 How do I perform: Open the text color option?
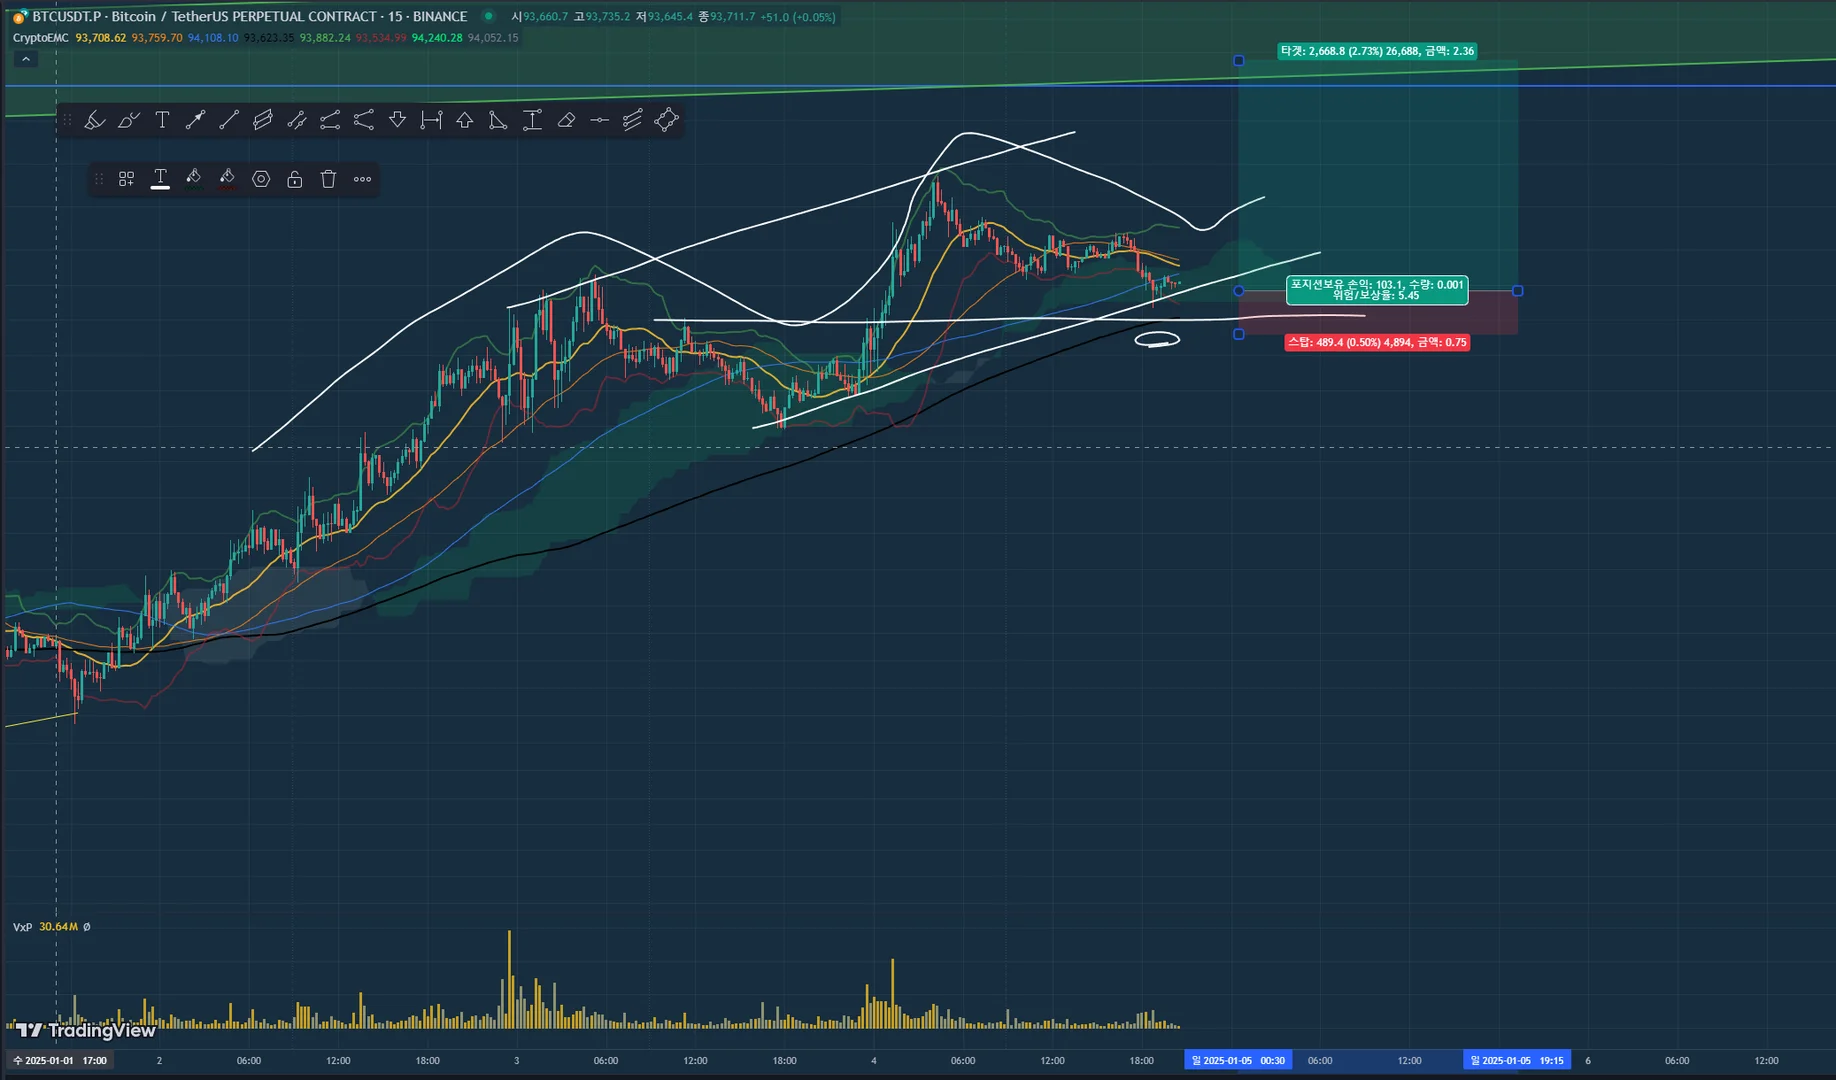(x=160, y=179)
